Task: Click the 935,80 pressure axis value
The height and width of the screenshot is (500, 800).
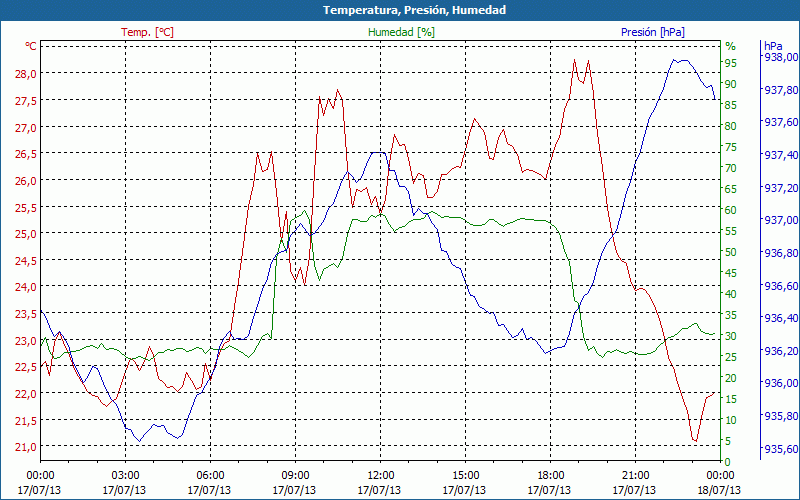Action: click(780, 416)
